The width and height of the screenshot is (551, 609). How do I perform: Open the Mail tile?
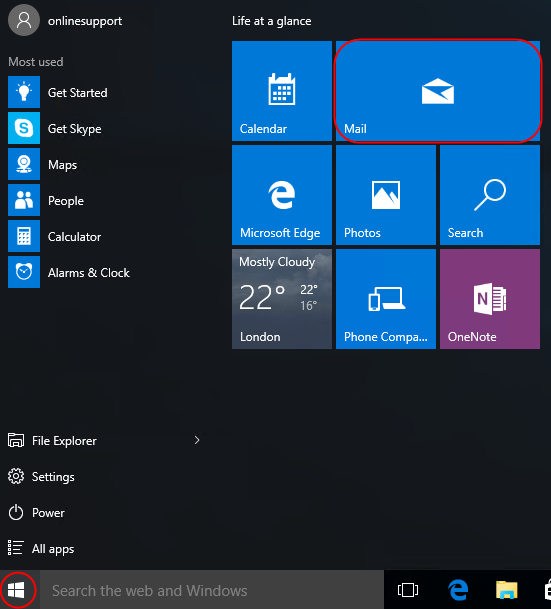click(x=438, y=91)
